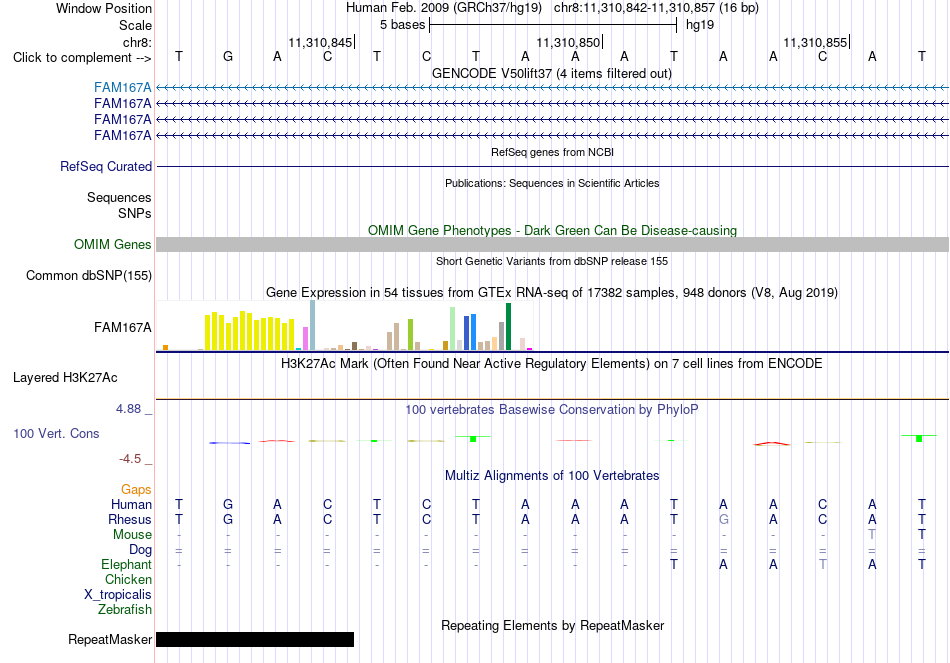Click the 5 bases scale bar
The image size is (950, 663).
click(553, 25)
